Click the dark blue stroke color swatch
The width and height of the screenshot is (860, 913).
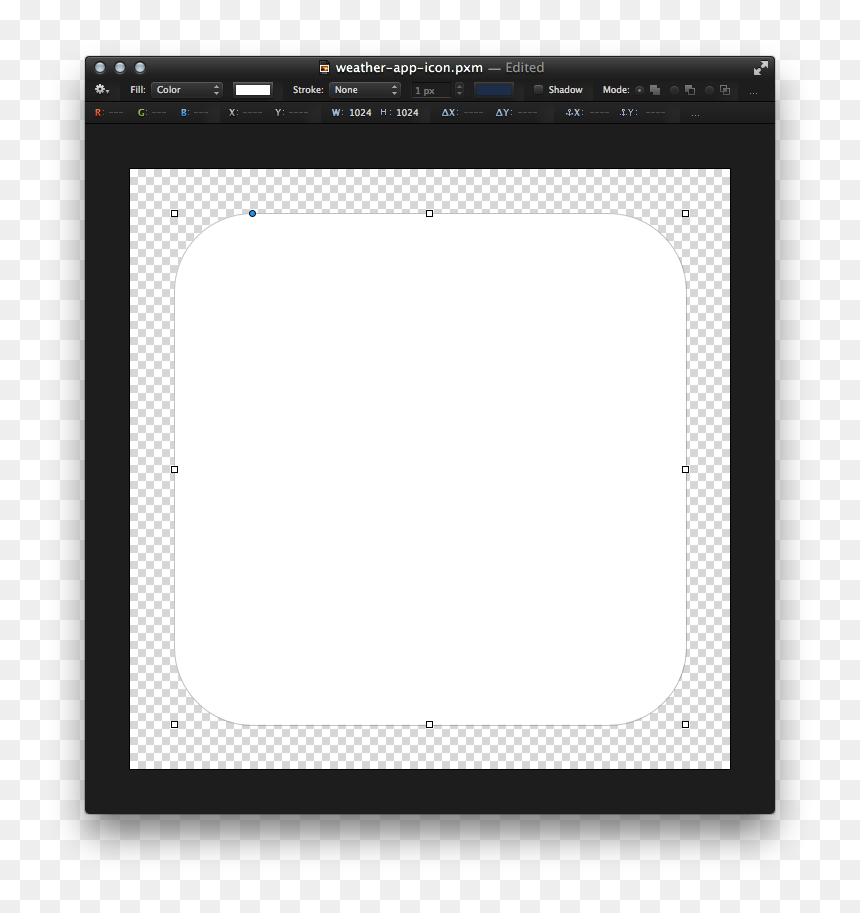tap(494, 90)
